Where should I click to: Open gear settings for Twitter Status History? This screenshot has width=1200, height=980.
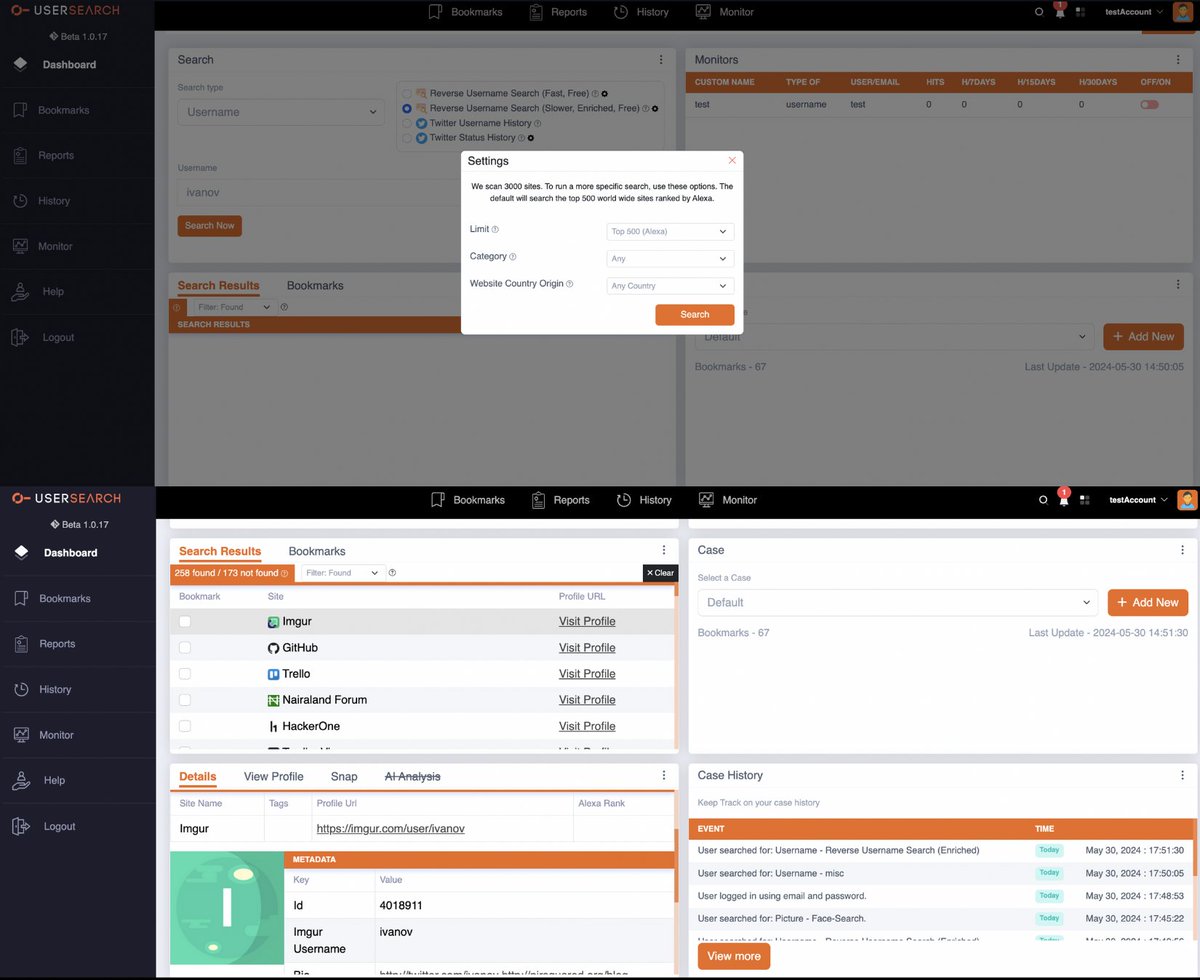click(531, 138)
